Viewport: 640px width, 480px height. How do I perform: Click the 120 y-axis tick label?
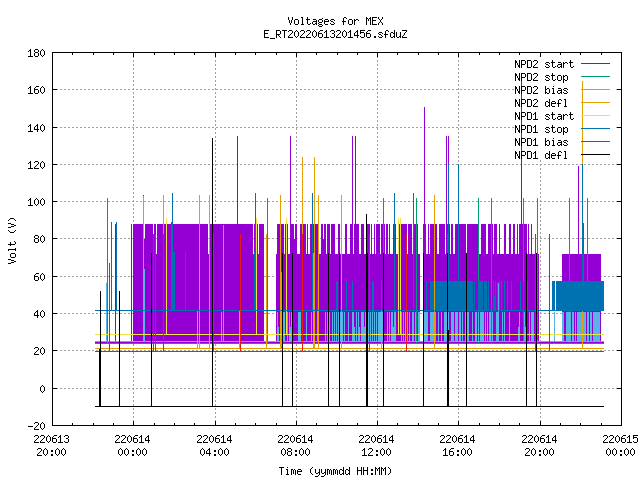(36, 165)
